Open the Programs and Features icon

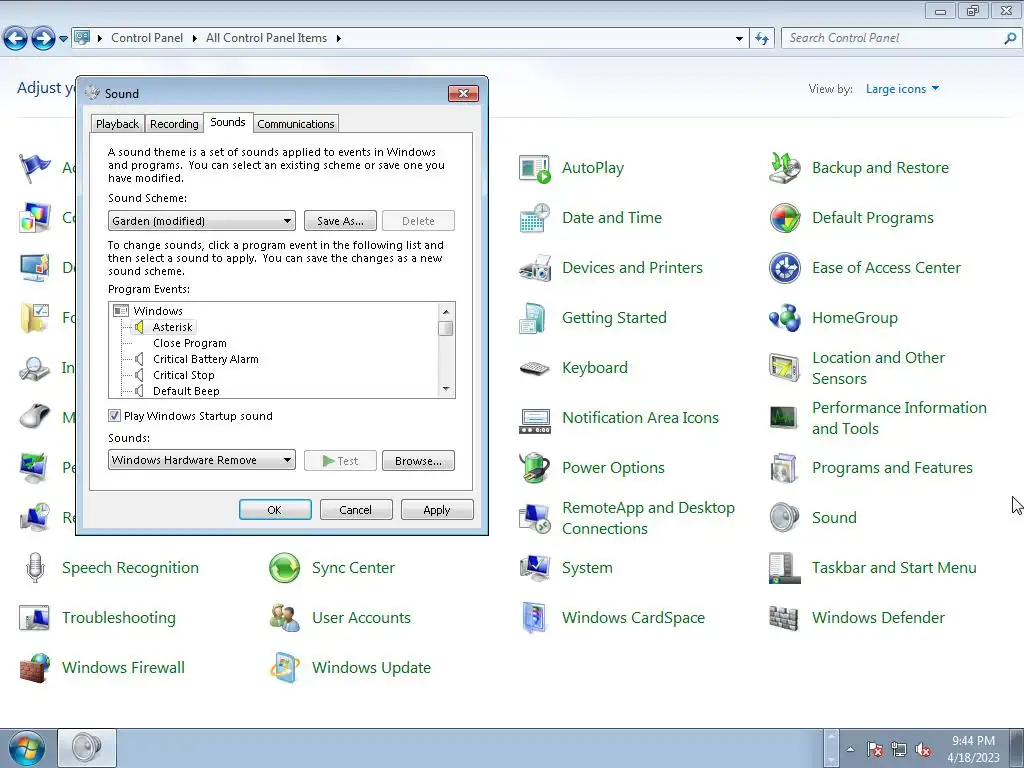785,468
